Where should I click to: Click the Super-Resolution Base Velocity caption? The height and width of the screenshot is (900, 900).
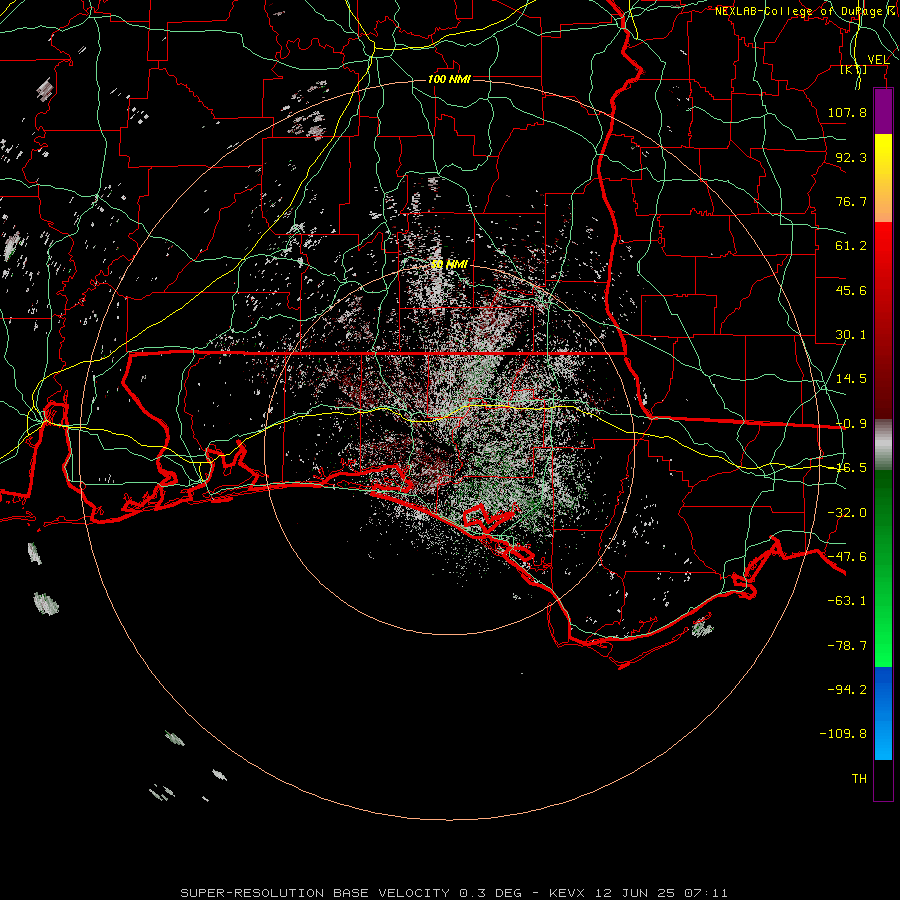click(x=454, y=893)
